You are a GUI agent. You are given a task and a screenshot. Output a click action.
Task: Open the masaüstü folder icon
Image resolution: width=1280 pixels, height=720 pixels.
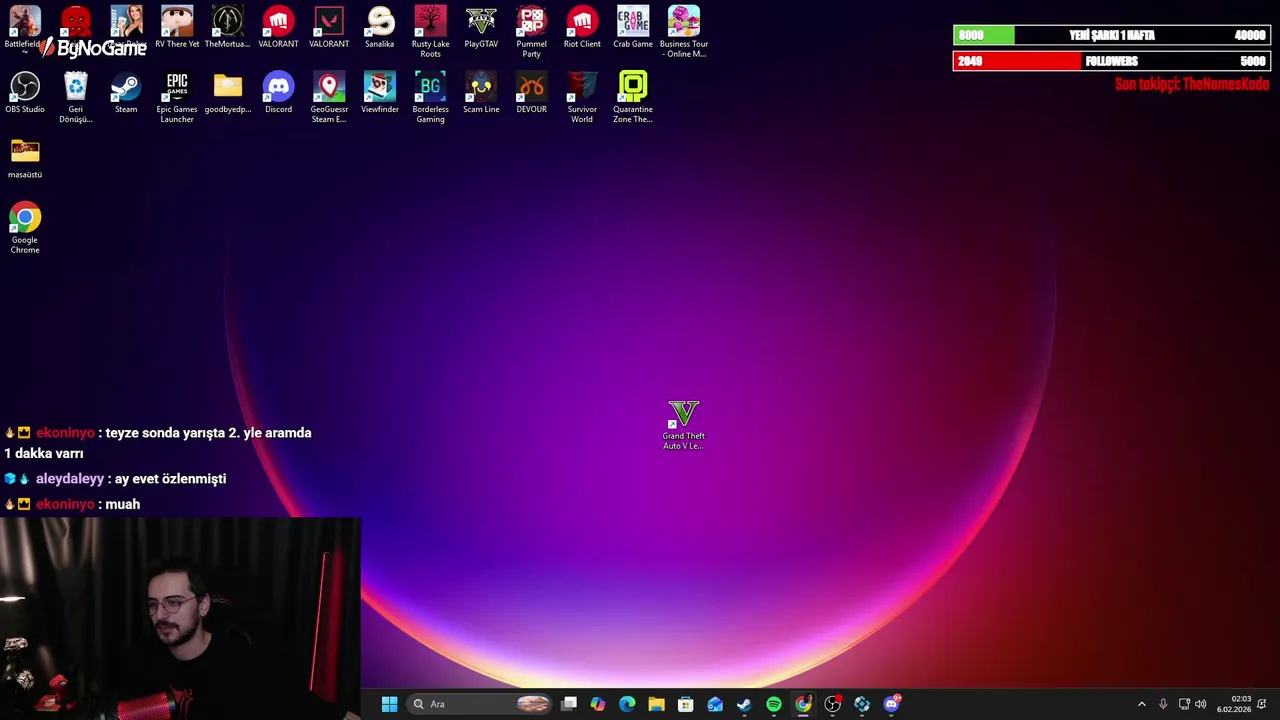point(25,158)
